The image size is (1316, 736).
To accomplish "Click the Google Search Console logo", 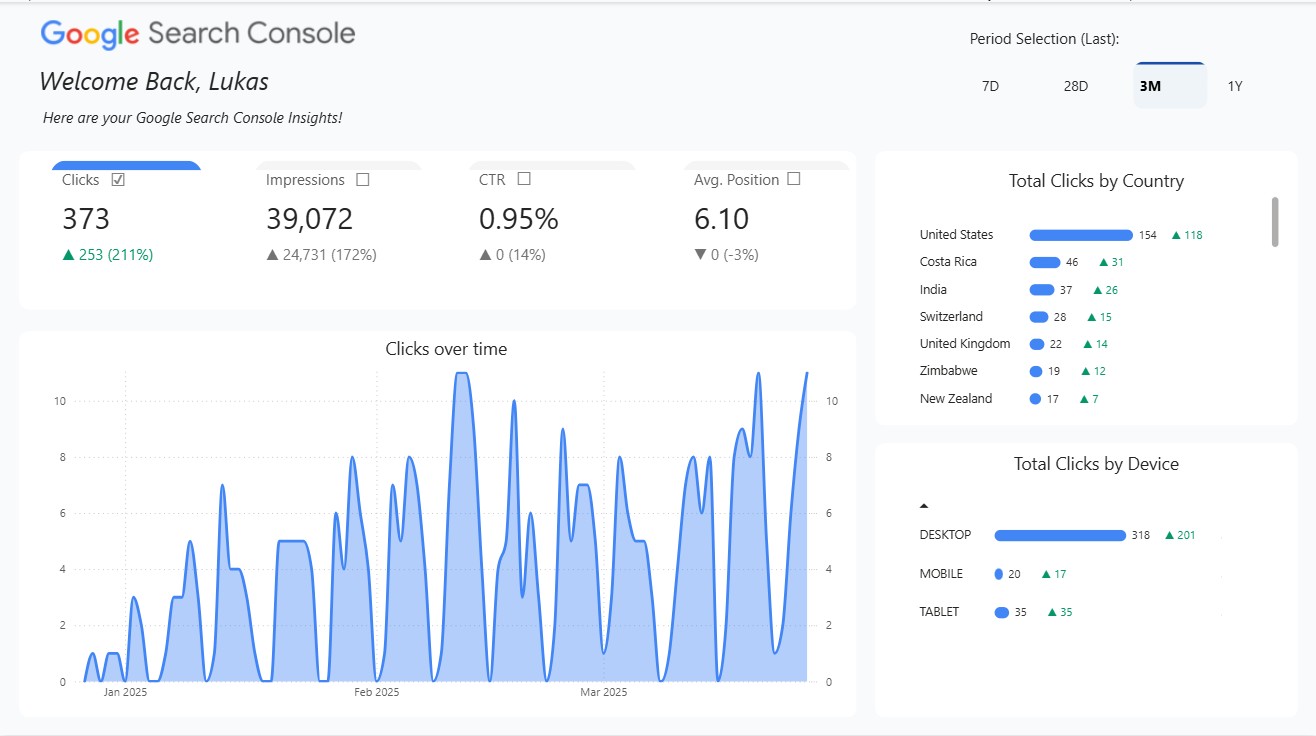I will (x=196, y=32).
